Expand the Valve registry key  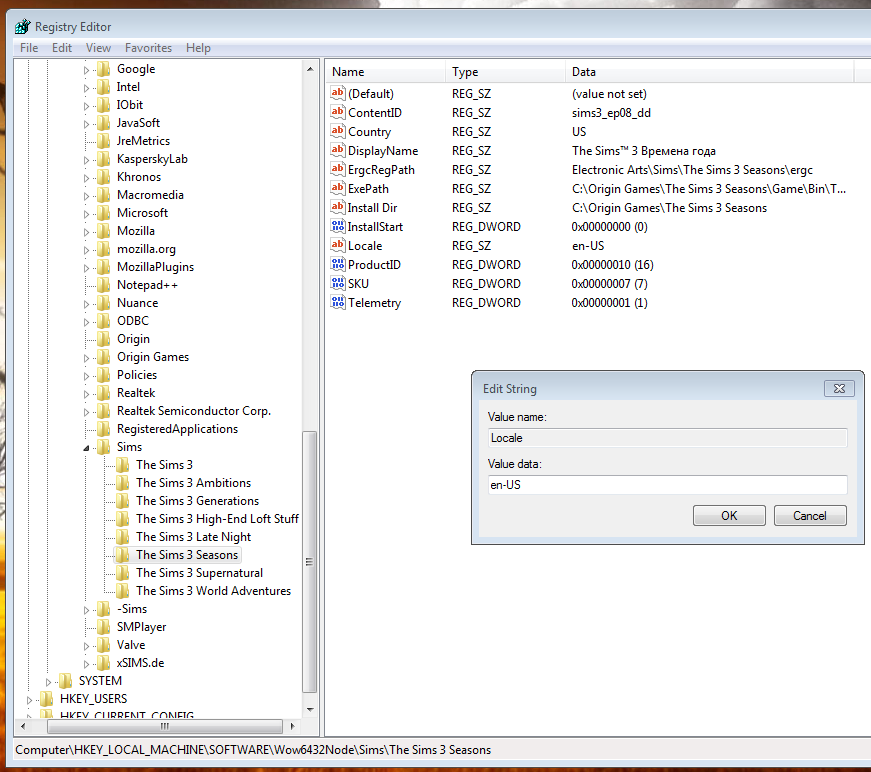pyautogui.click(x=86, y=646)
